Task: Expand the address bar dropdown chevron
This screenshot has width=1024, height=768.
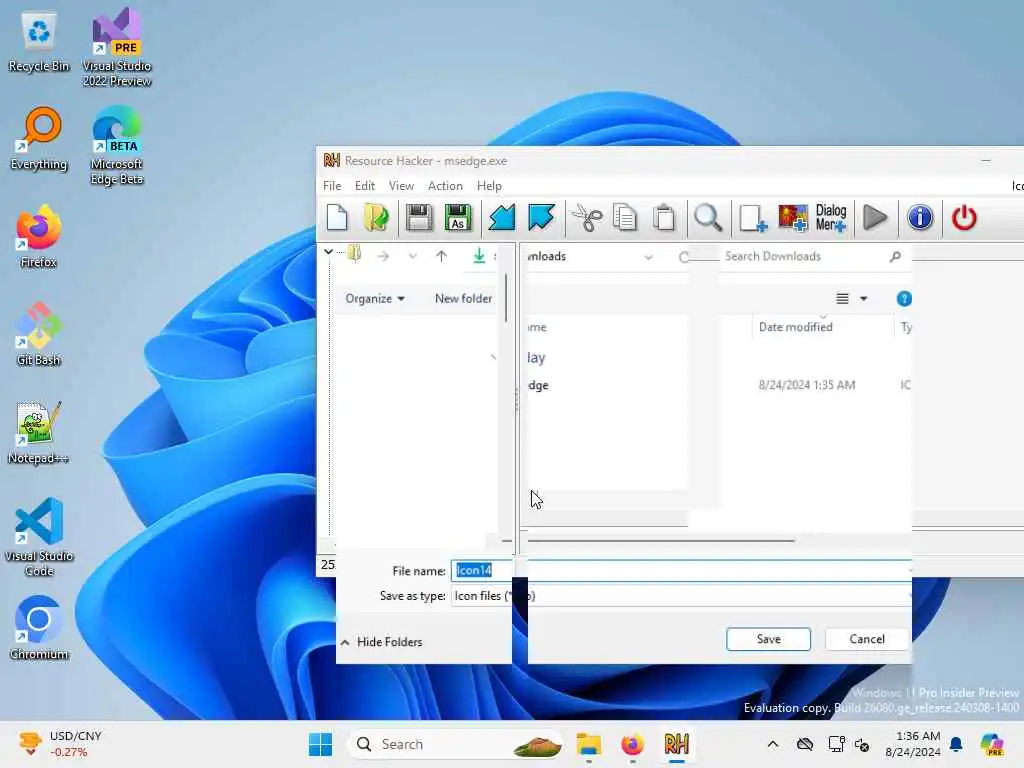Action: click(648, 257)
